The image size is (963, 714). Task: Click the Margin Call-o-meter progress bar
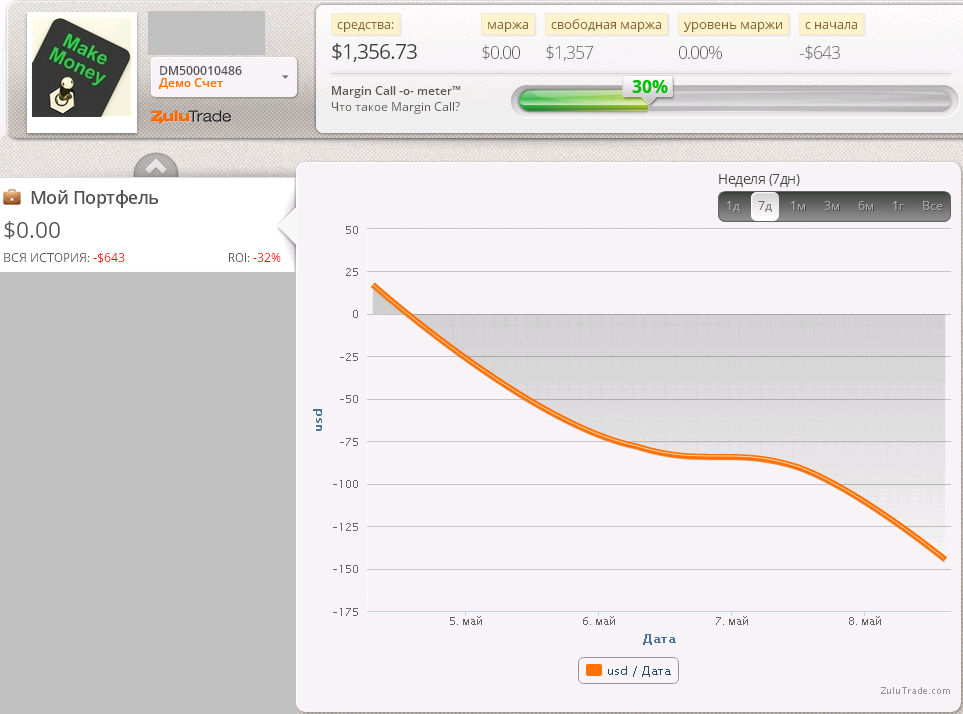point(734,100)
